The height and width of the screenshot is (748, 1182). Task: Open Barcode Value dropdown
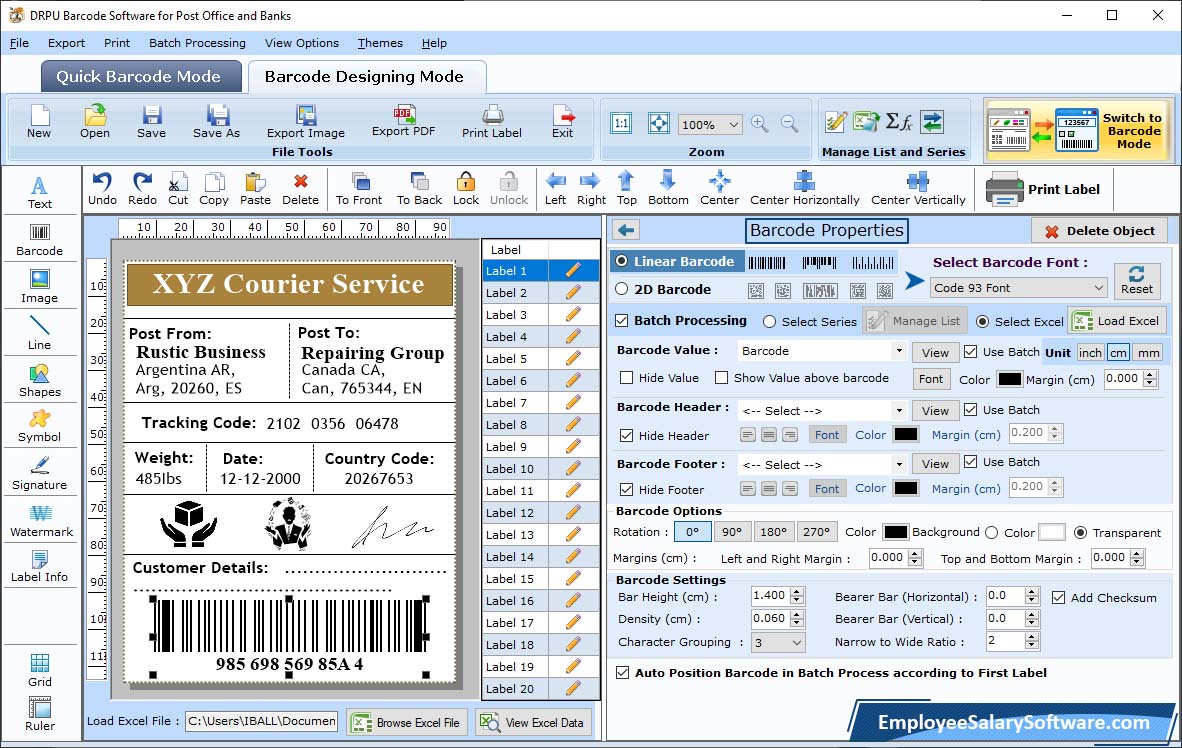click(899, 351)
